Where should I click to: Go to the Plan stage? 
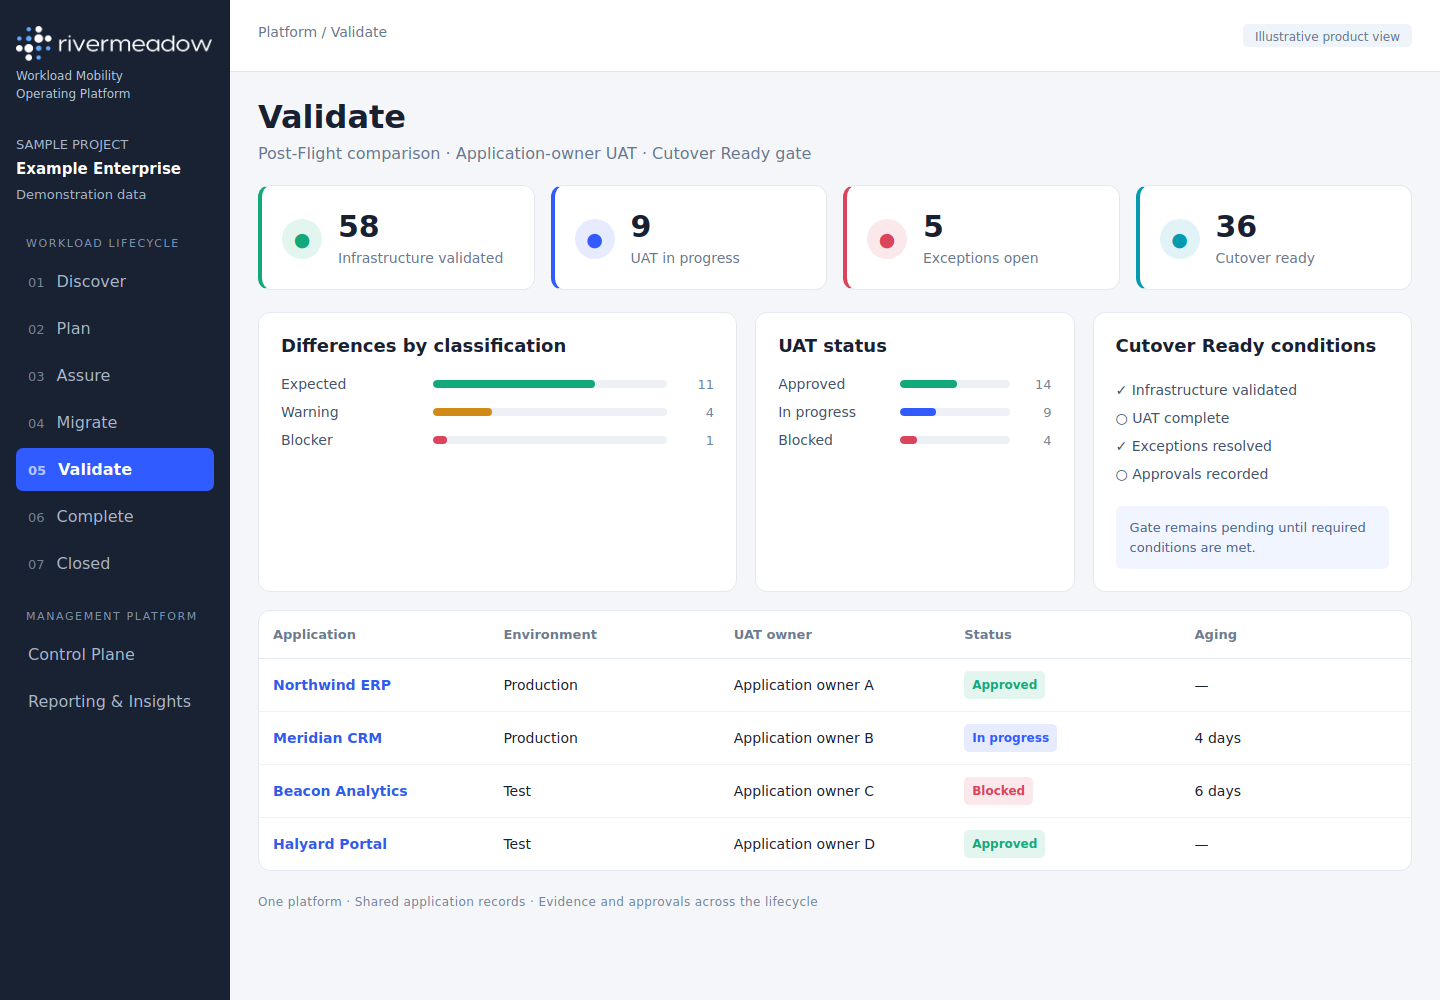pyautogui.click(x=115, y=329)
